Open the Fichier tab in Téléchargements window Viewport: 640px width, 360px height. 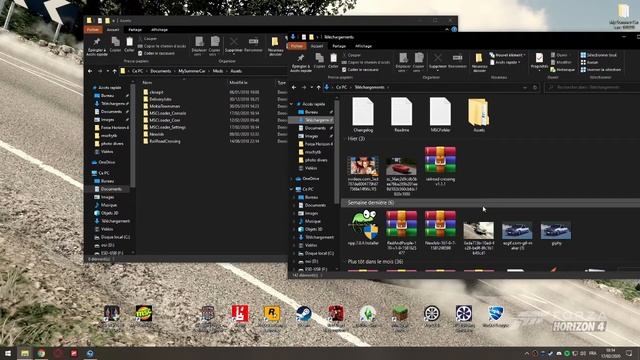297,46
